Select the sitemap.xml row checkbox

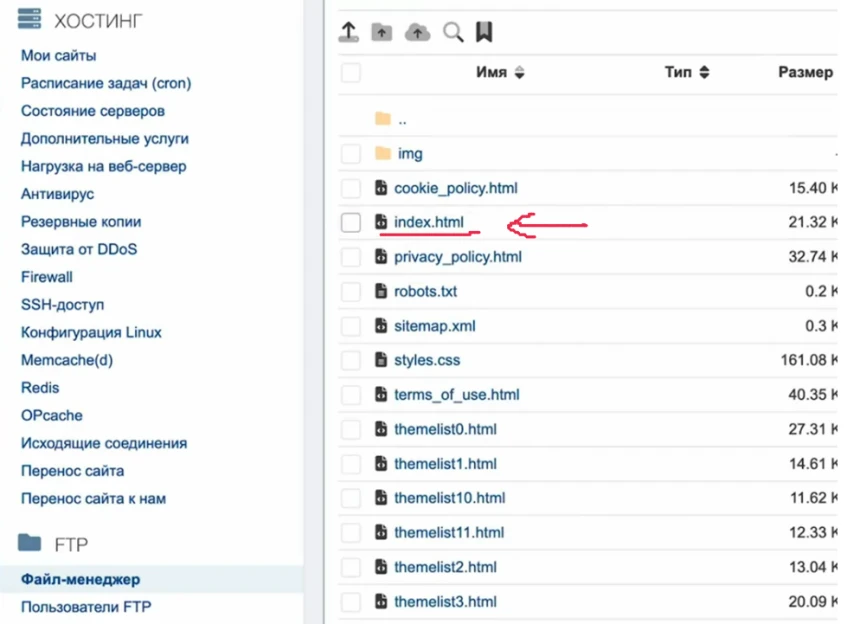coord(350,326)
